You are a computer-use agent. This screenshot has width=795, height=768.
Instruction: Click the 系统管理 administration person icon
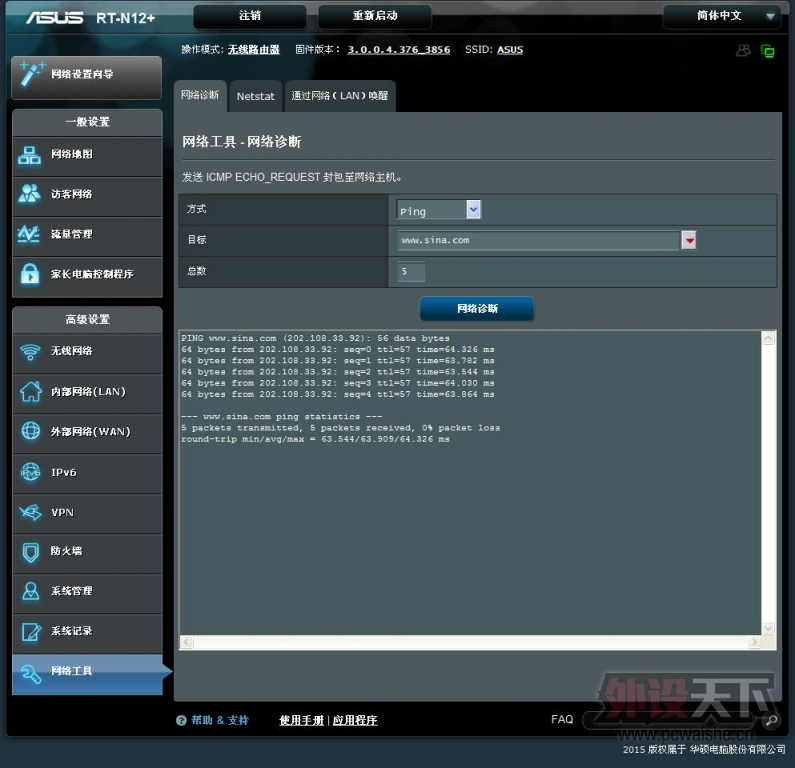point(30,591)
